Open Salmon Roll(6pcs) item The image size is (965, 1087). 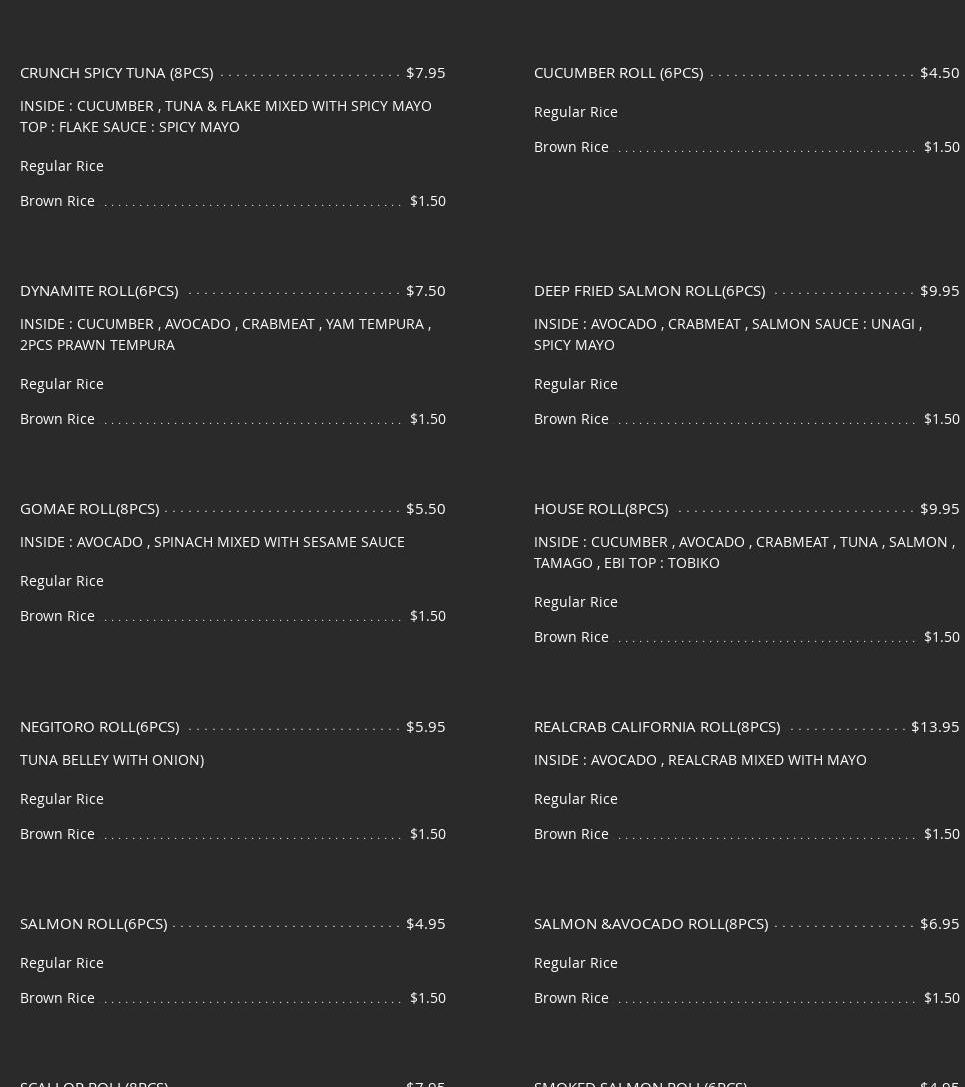point(93,923)
